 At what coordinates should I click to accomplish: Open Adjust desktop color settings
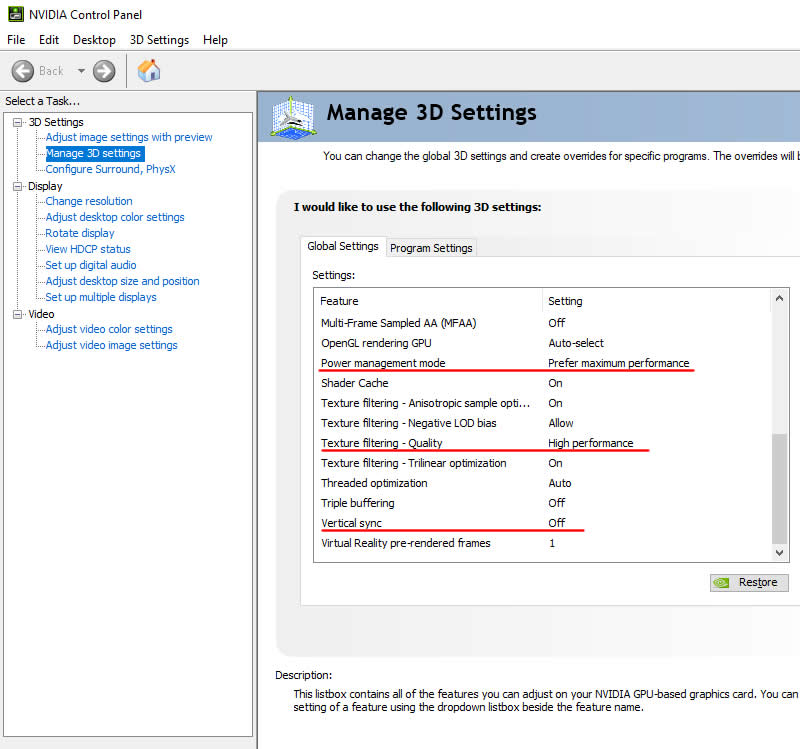(115, 217)
